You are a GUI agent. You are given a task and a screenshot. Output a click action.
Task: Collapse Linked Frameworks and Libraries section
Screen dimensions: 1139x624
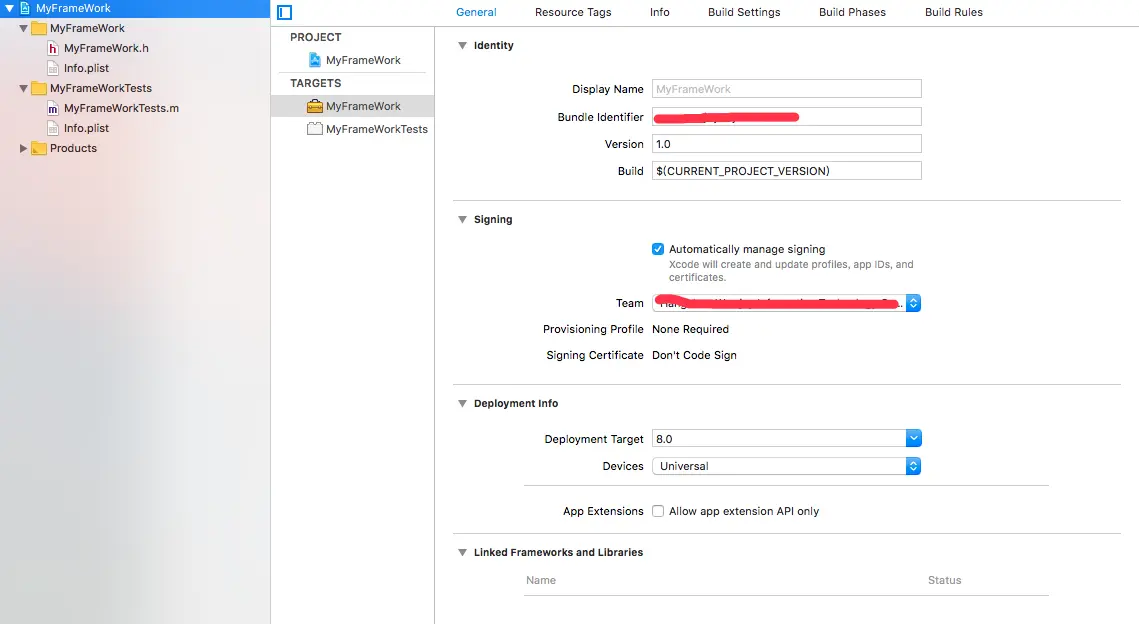point(462,552)
